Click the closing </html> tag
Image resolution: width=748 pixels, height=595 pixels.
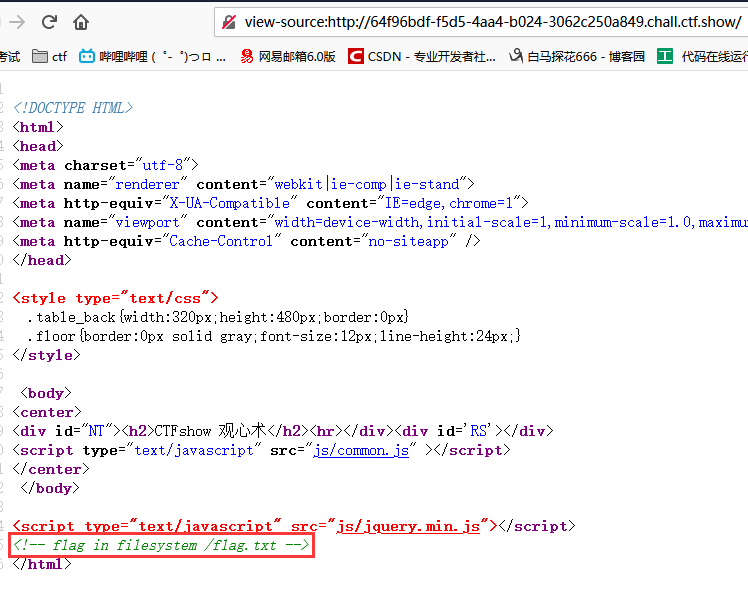pos(42,564)
